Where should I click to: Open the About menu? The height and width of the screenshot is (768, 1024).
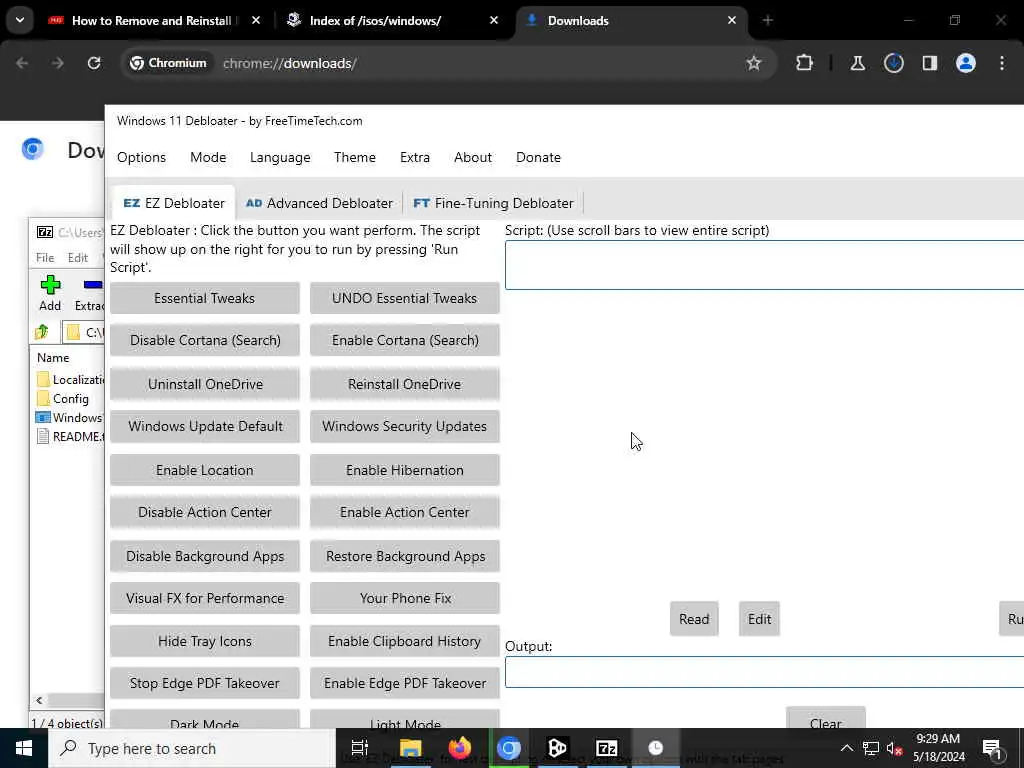tap(473, 157)
